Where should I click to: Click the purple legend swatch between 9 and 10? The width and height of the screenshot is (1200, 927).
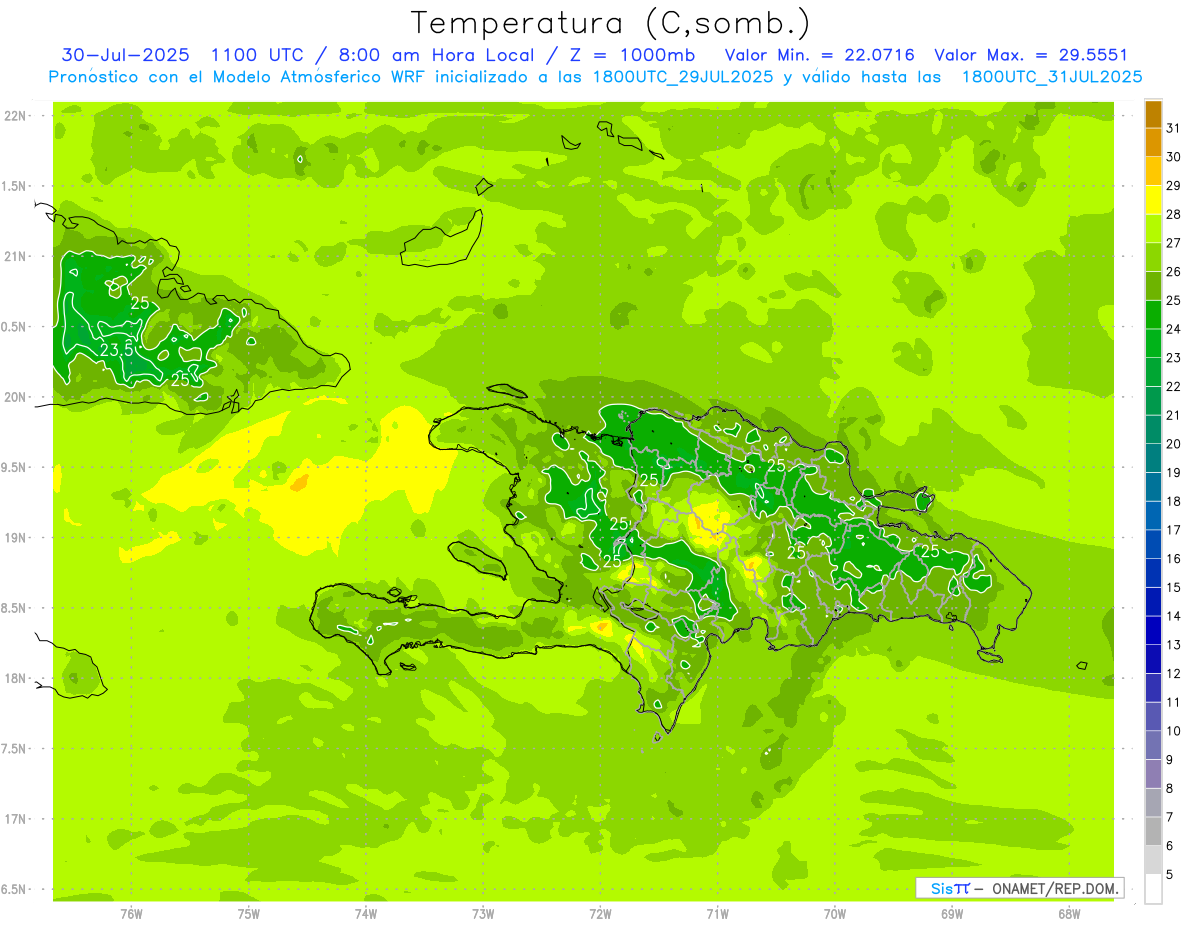point(1153,746)
